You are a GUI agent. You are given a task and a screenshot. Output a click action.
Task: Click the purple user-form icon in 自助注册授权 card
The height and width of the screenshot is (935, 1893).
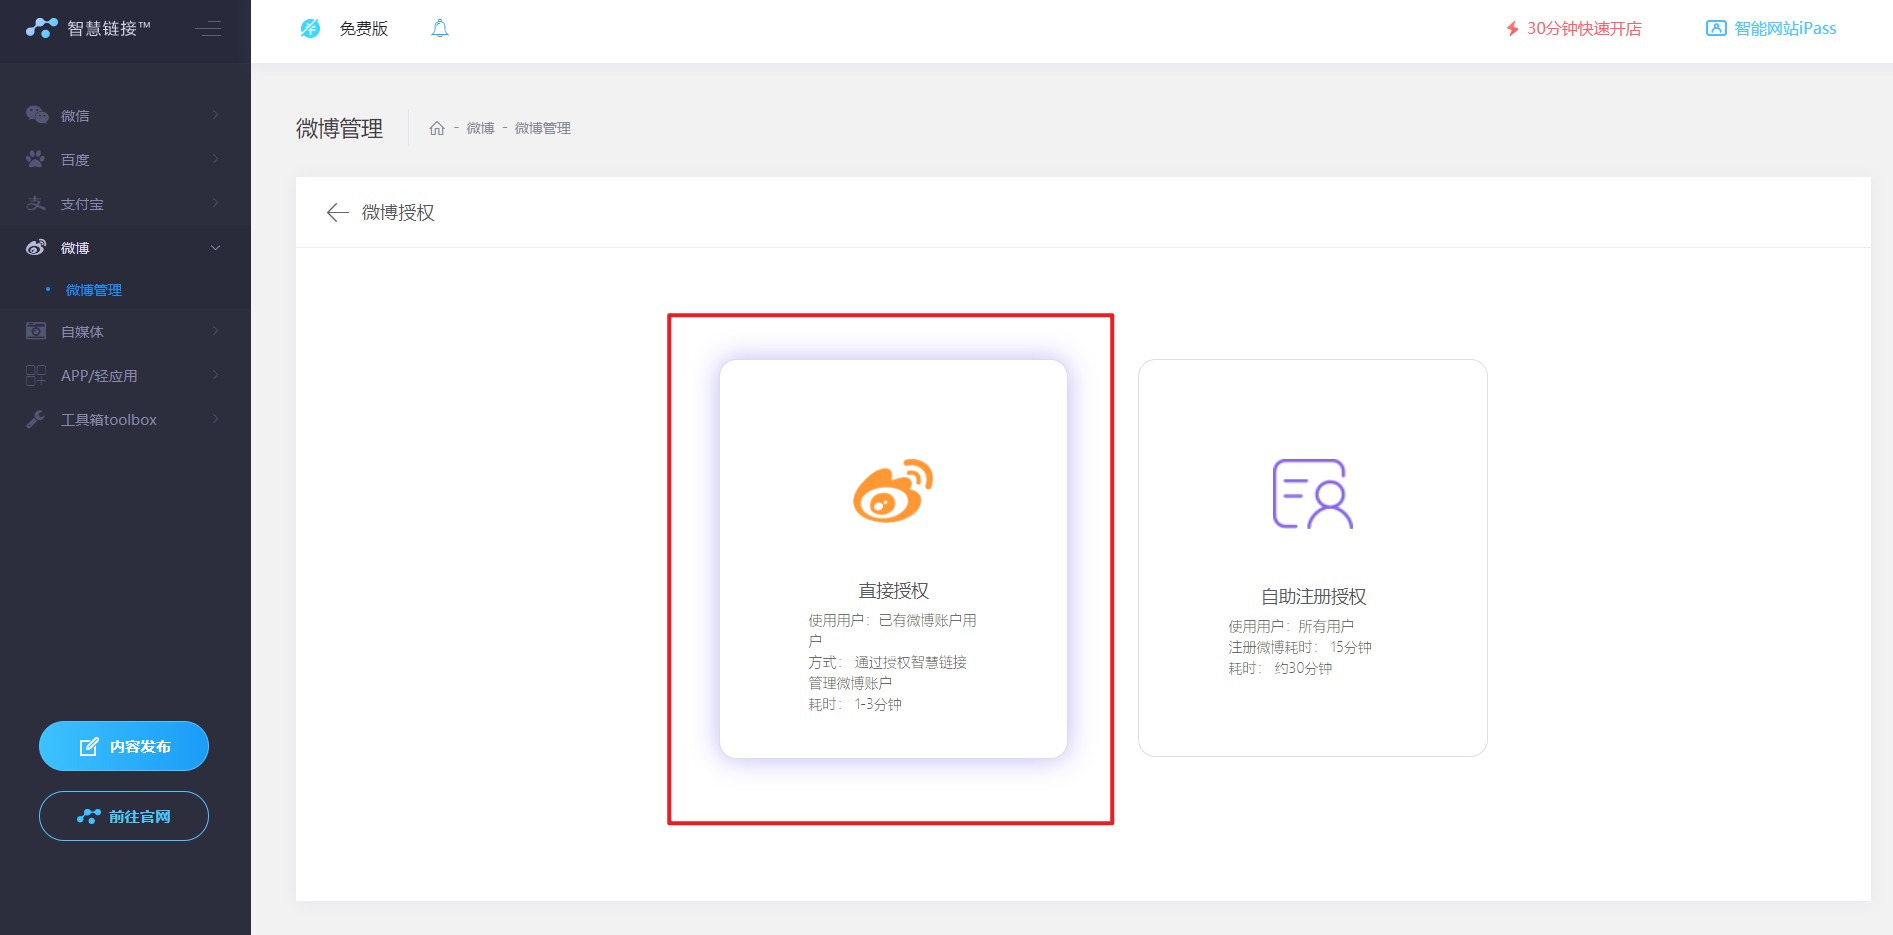(1312, 493)
